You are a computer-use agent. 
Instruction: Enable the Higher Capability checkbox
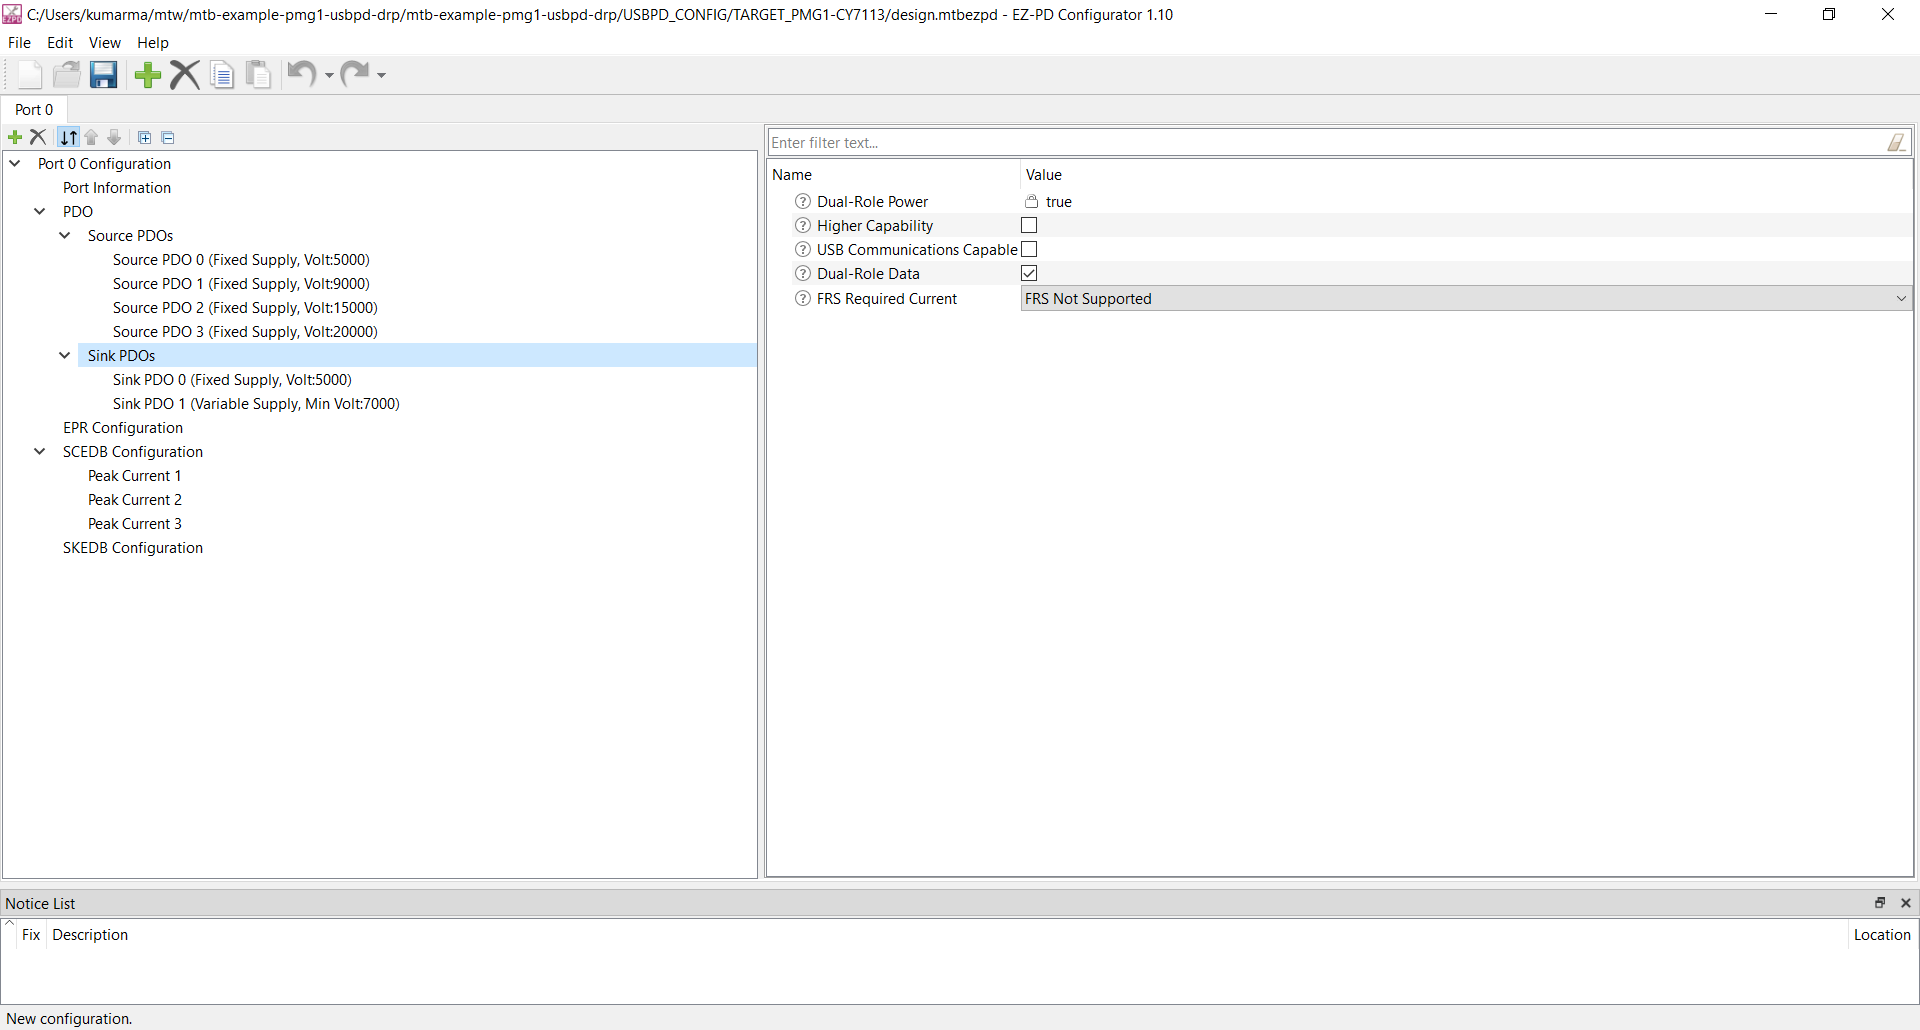[x=1029, y=226]
